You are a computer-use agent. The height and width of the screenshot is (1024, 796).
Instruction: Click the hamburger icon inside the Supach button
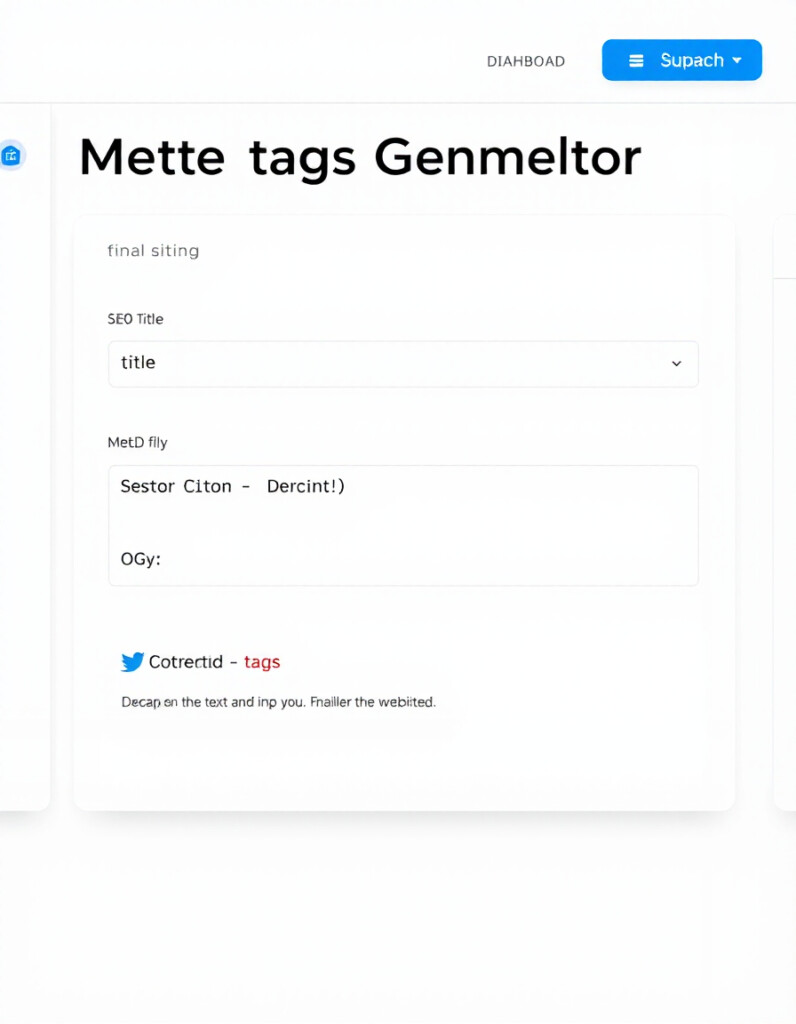click(x=636, y=60)
